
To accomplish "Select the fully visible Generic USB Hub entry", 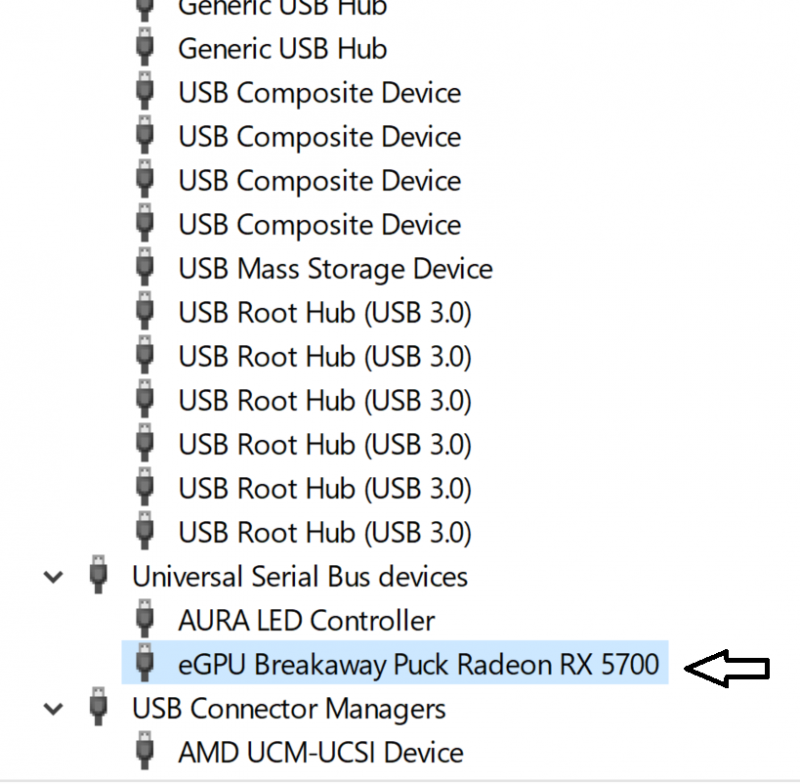I will (282, 49).
